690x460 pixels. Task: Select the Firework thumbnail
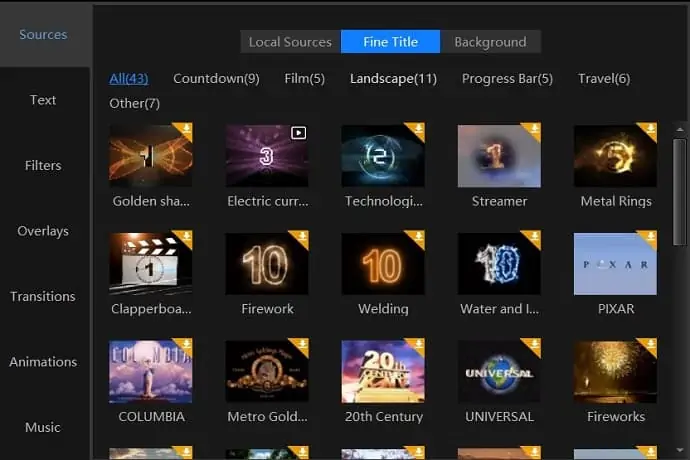(x=267, y=264)
